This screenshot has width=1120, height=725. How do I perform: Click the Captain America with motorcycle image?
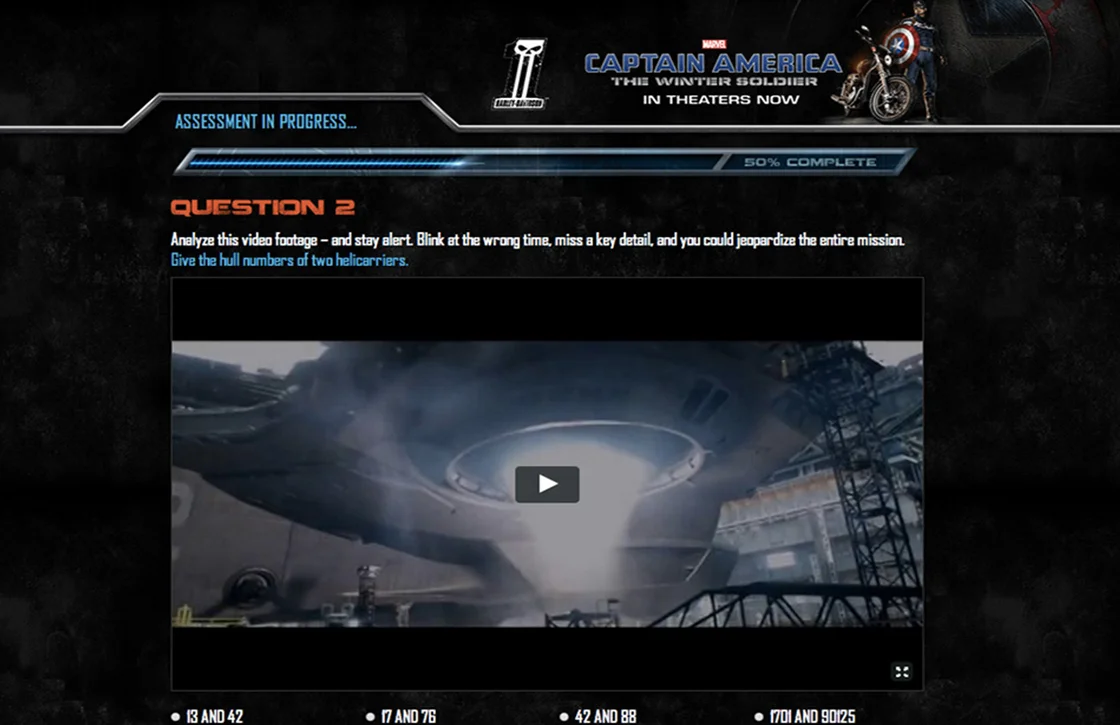(x=889, y=63)
